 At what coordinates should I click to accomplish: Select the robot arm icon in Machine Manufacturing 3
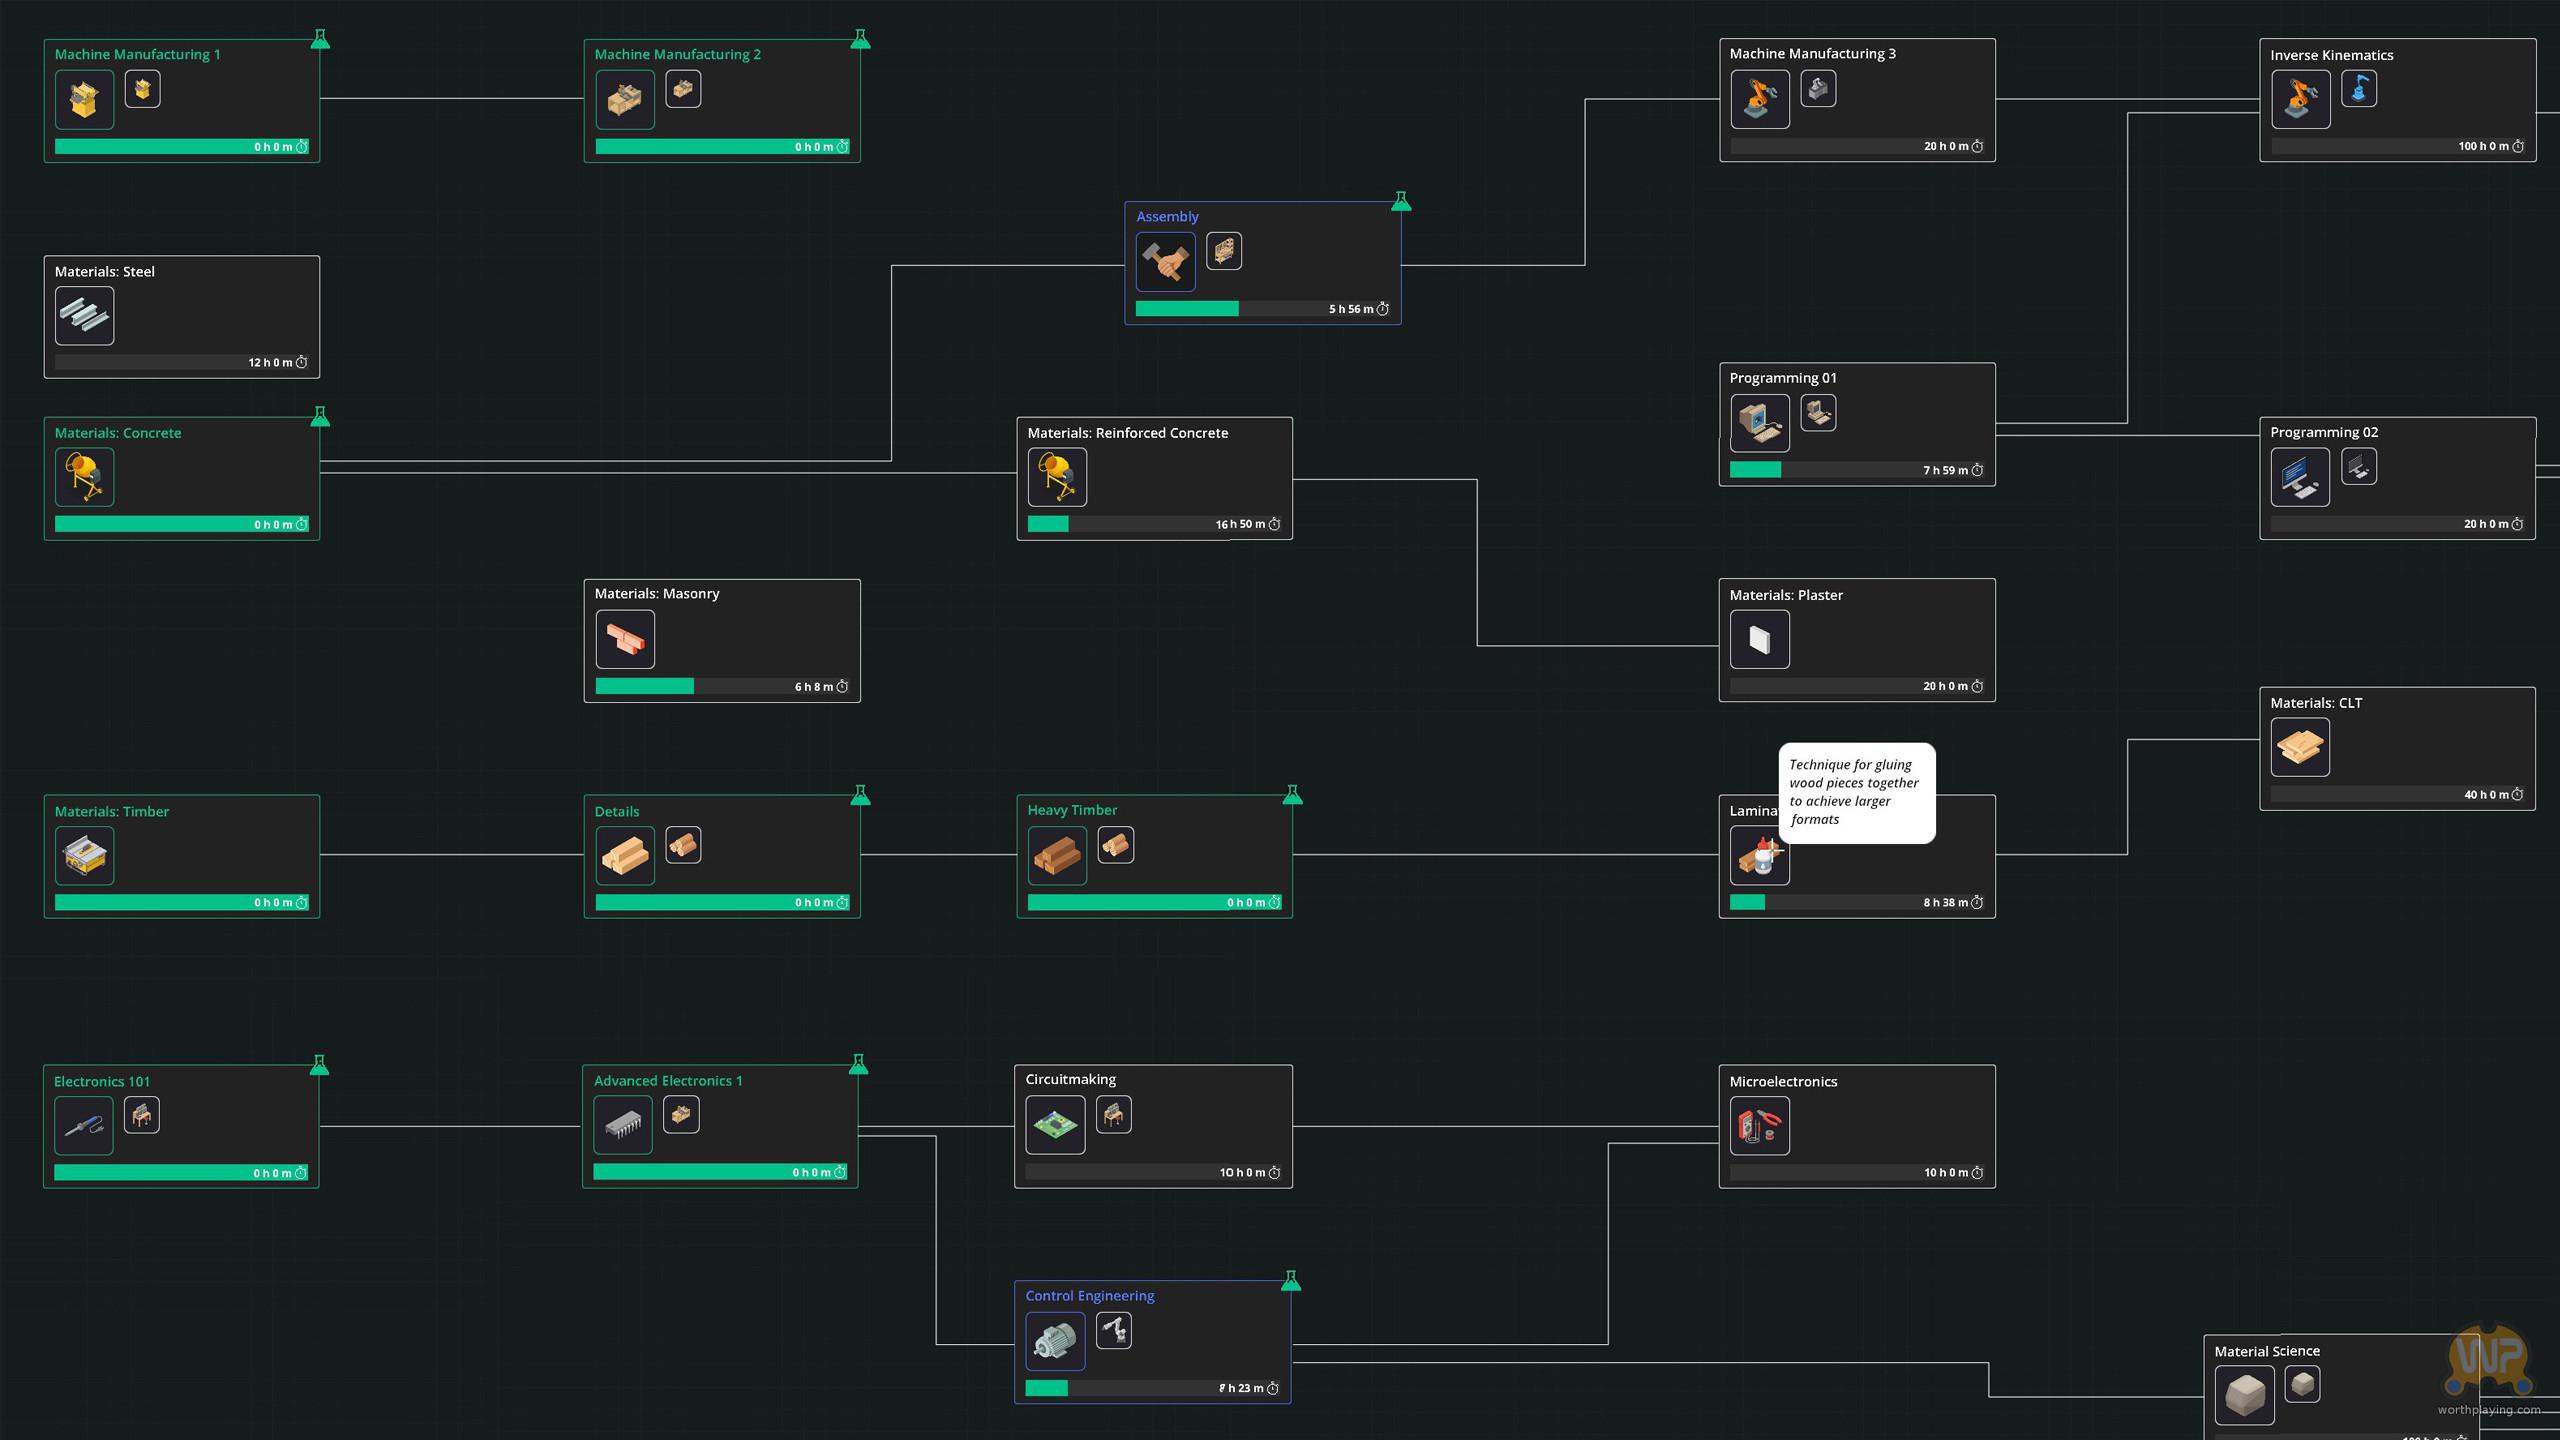1759,99
